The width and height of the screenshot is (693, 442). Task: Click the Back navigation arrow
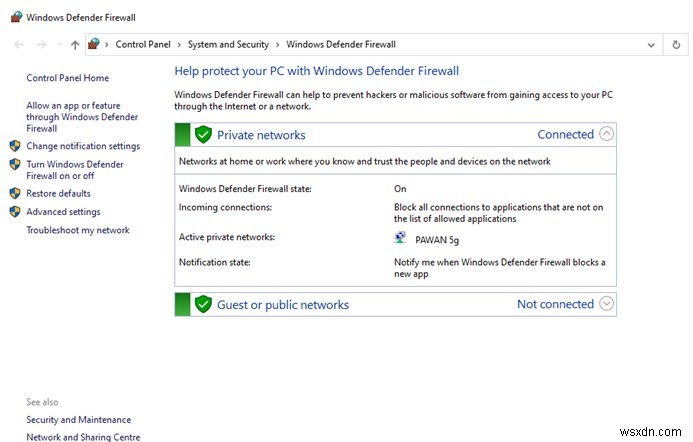point(19,44)
